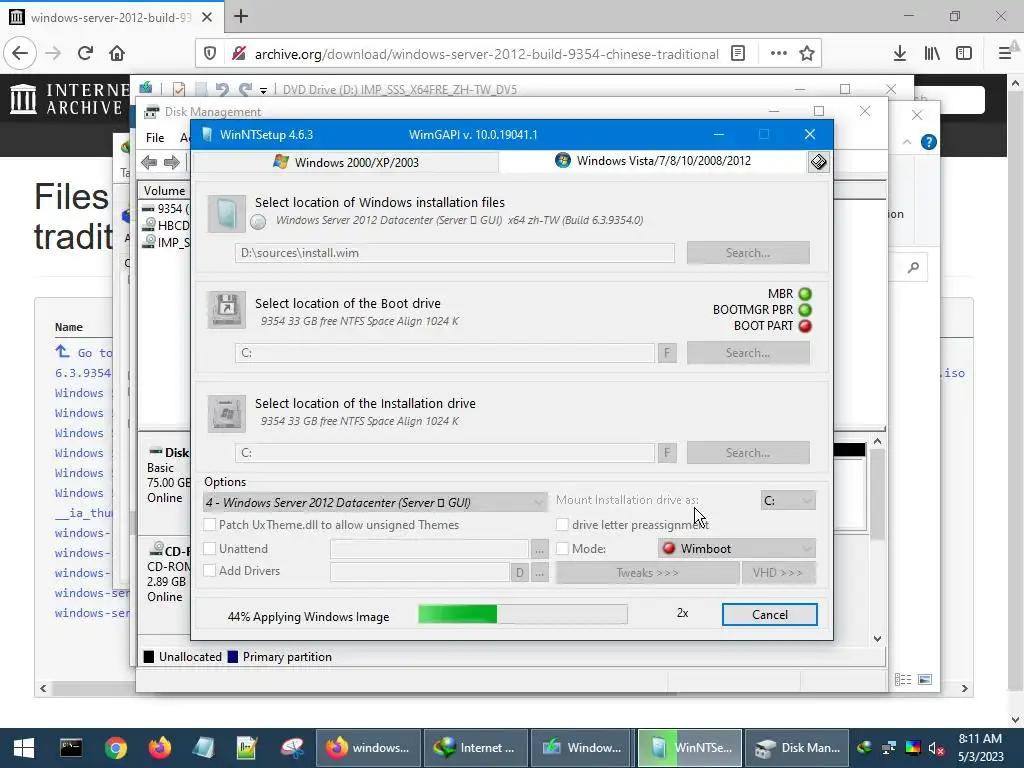The width and height of the screenshot is (1024, 768).
Task: Bookmark this page star icon
Action: point(807,53)
